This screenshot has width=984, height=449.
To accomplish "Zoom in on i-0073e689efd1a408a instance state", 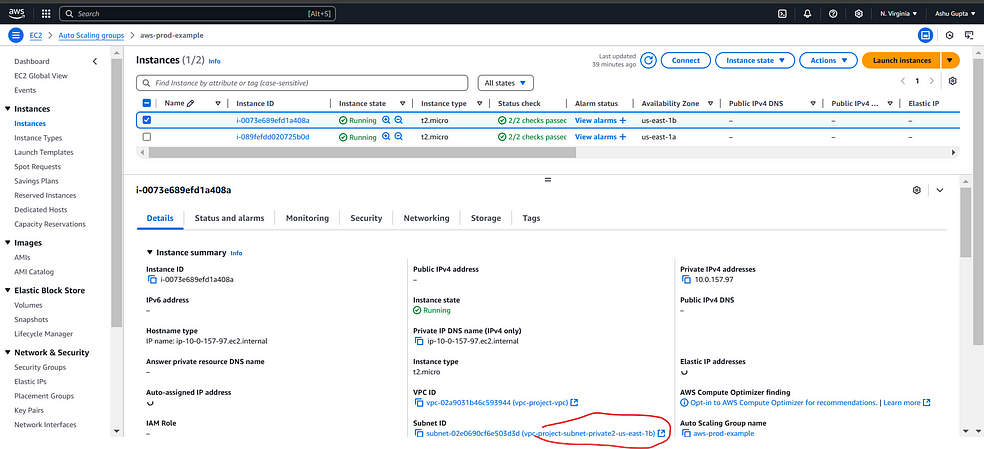I will click(x=387, y=120).
